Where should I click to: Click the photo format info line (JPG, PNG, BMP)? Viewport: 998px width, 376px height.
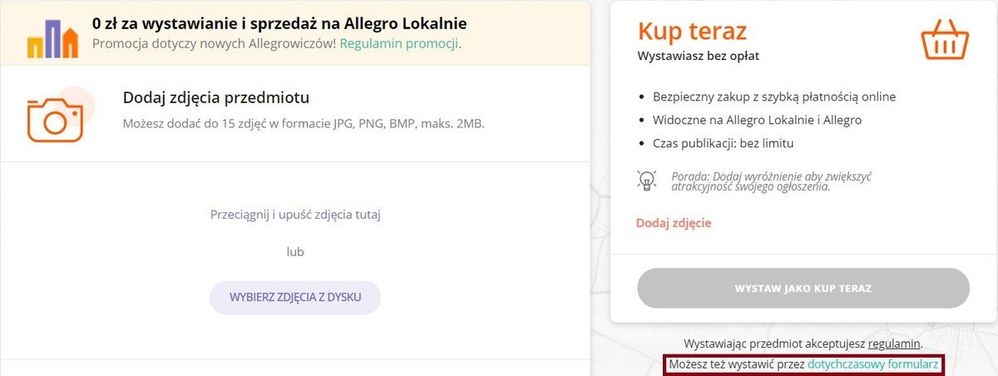(304, 123)
